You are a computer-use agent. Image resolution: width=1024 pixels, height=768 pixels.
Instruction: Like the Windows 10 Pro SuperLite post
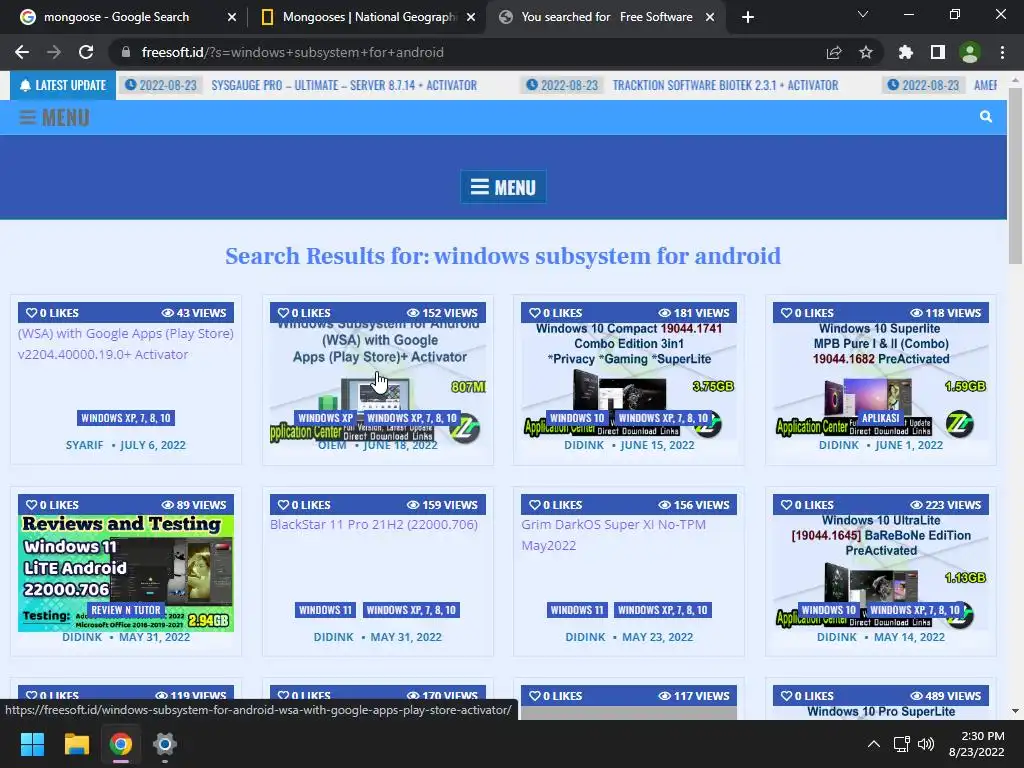point(807,696)
